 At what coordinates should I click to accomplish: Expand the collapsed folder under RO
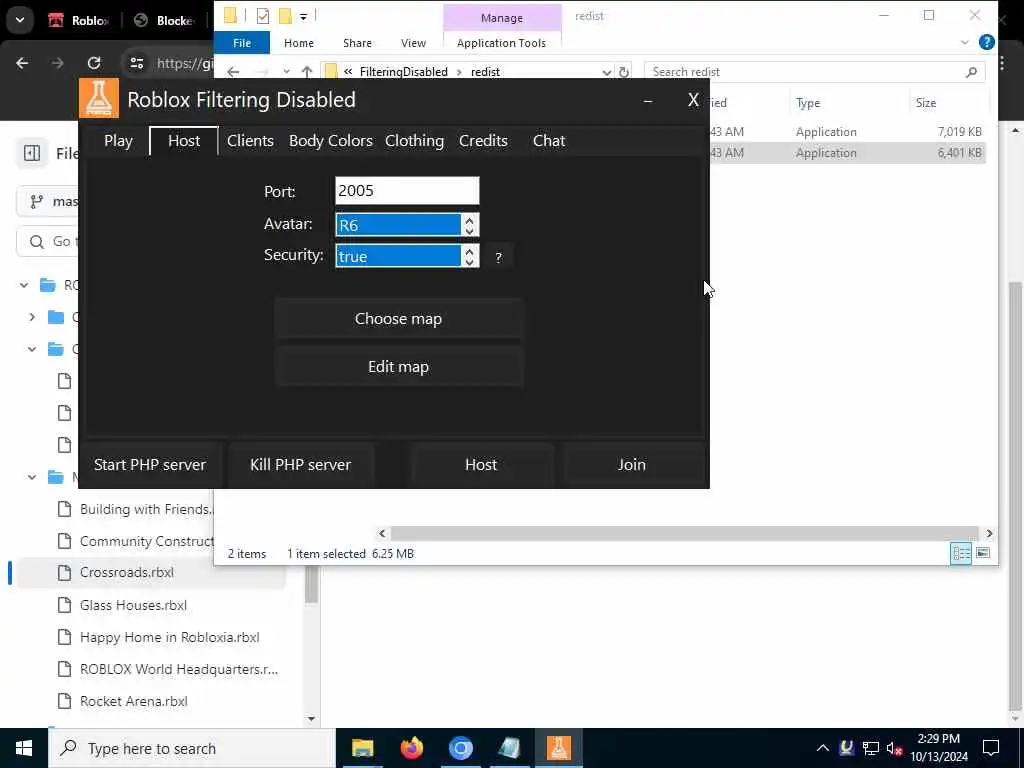click(31, 317)
